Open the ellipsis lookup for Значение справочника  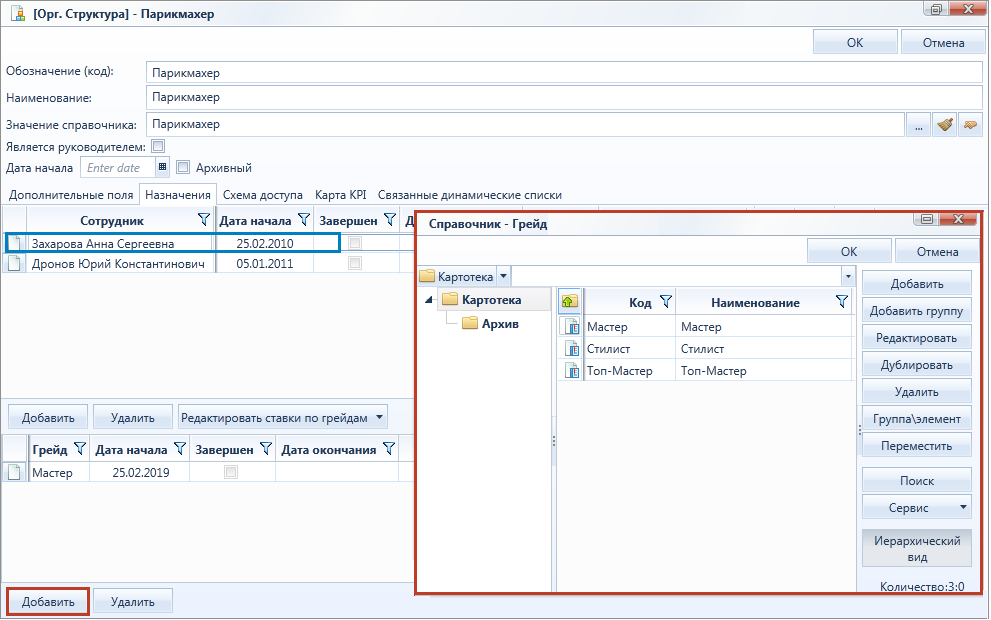click(x=918, y=125)
